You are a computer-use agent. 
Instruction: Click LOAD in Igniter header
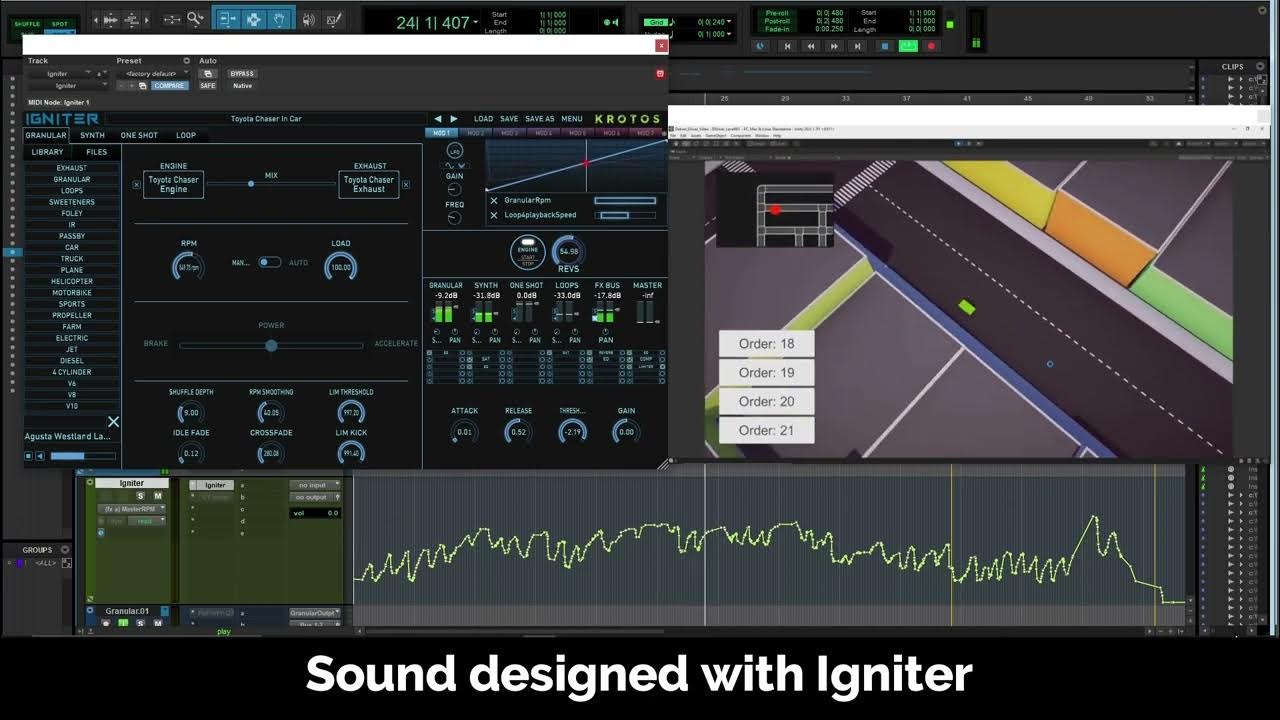pos(484,119)
